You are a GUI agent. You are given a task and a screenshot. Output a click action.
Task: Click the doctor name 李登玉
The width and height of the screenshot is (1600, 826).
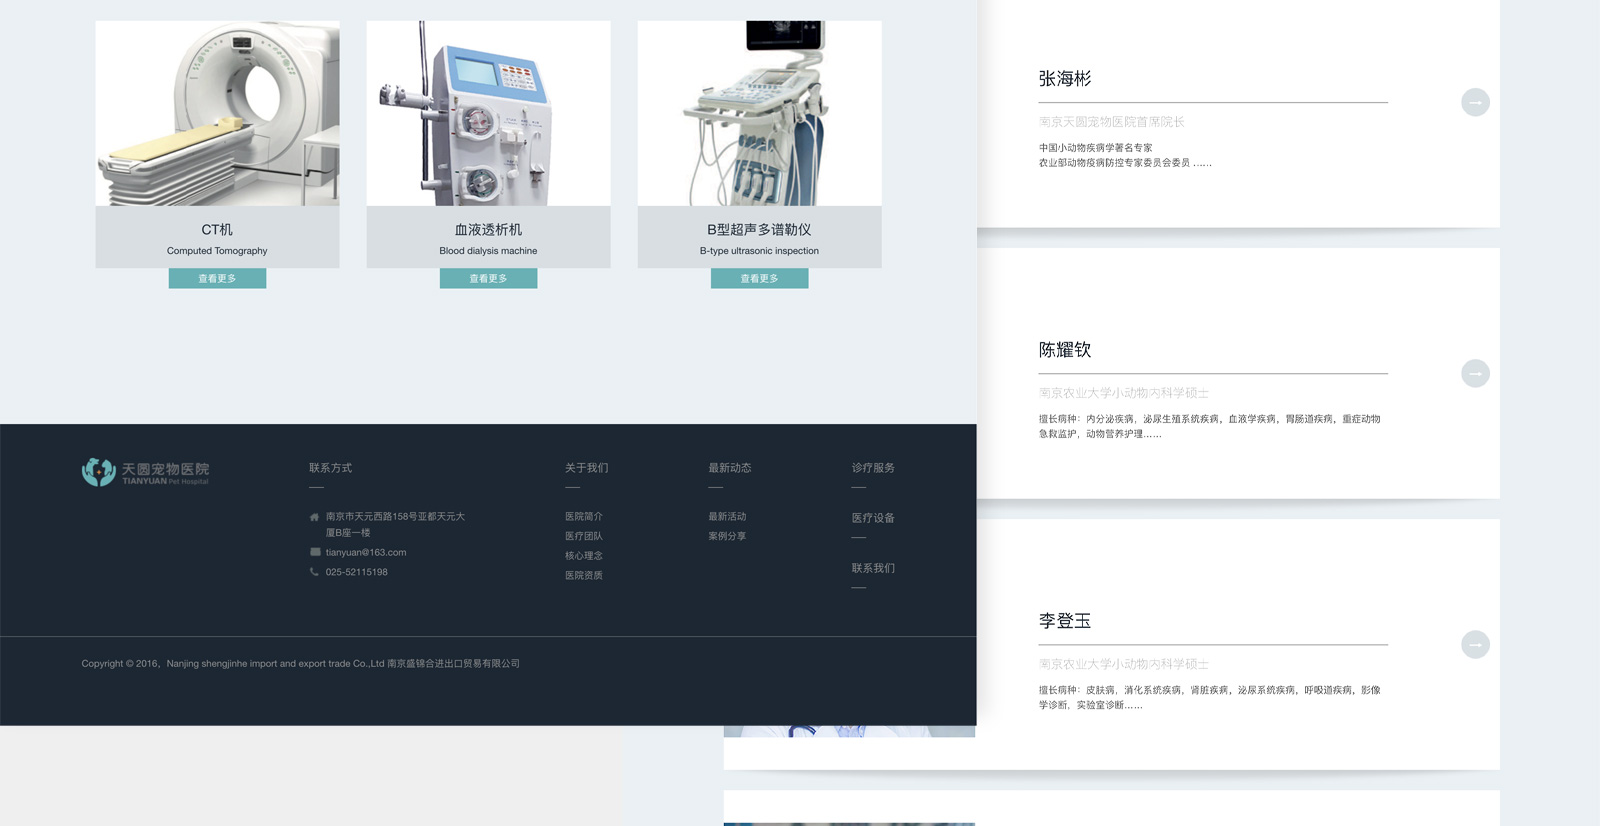click(1065, 621)
